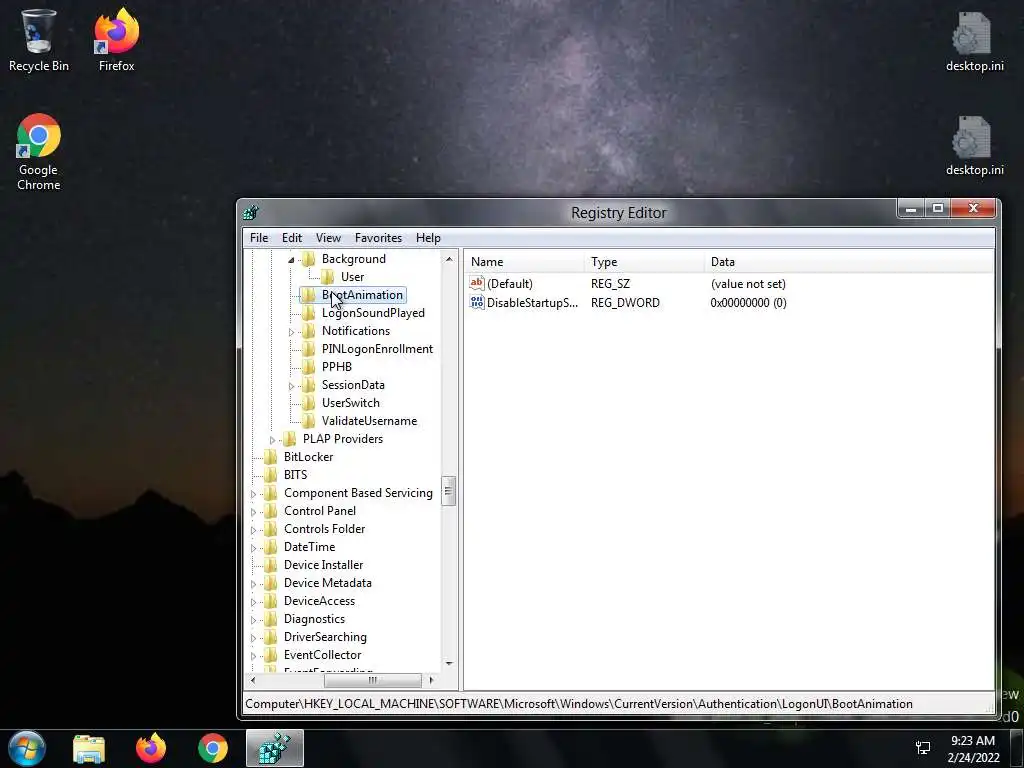
Task: Click the 0x00000000 (0) data cell
Action: 748,302
